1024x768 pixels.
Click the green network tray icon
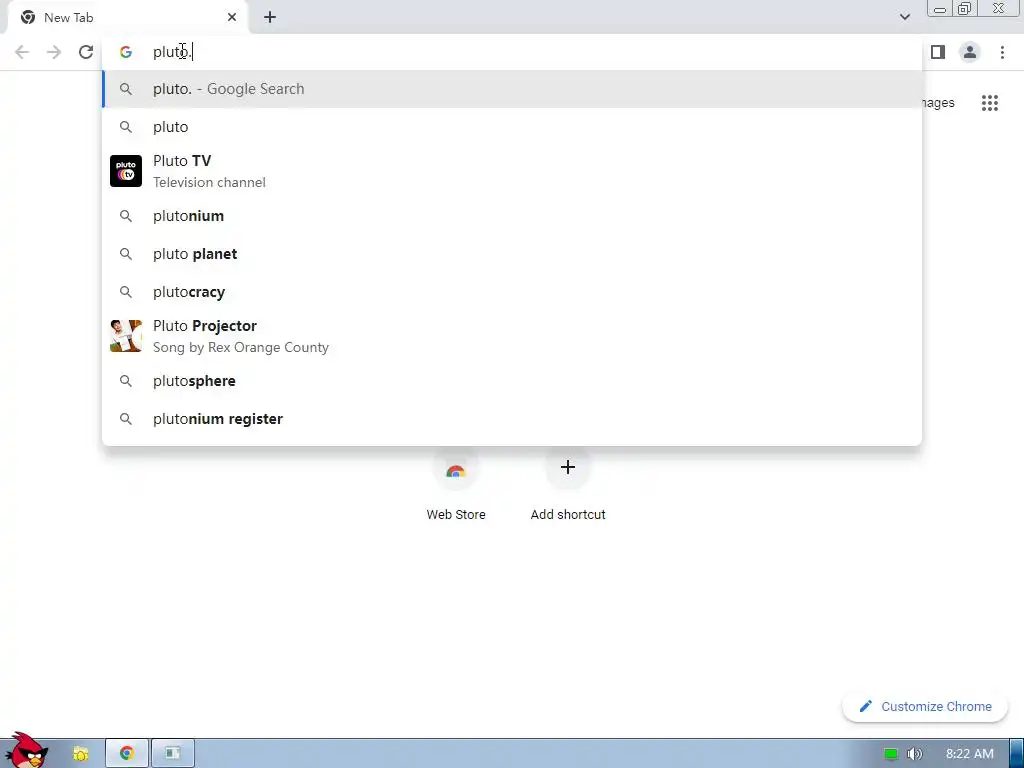pyautogui.click(x=891, y=754)
